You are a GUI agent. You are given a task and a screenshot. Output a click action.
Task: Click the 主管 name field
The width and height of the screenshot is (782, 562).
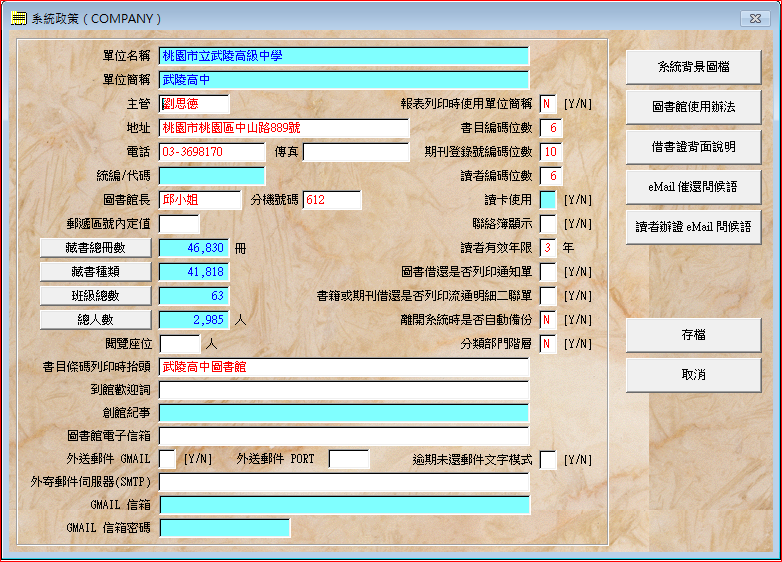coord(194,104)
